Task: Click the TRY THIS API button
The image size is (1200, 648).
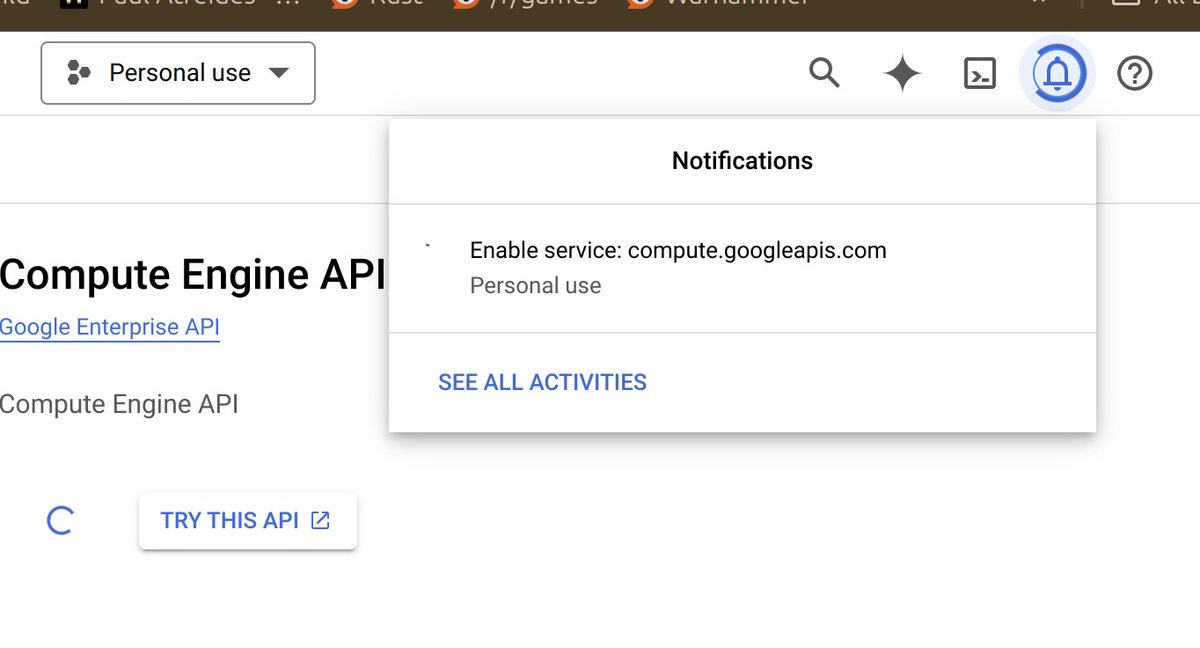Action: coord(248,521)
